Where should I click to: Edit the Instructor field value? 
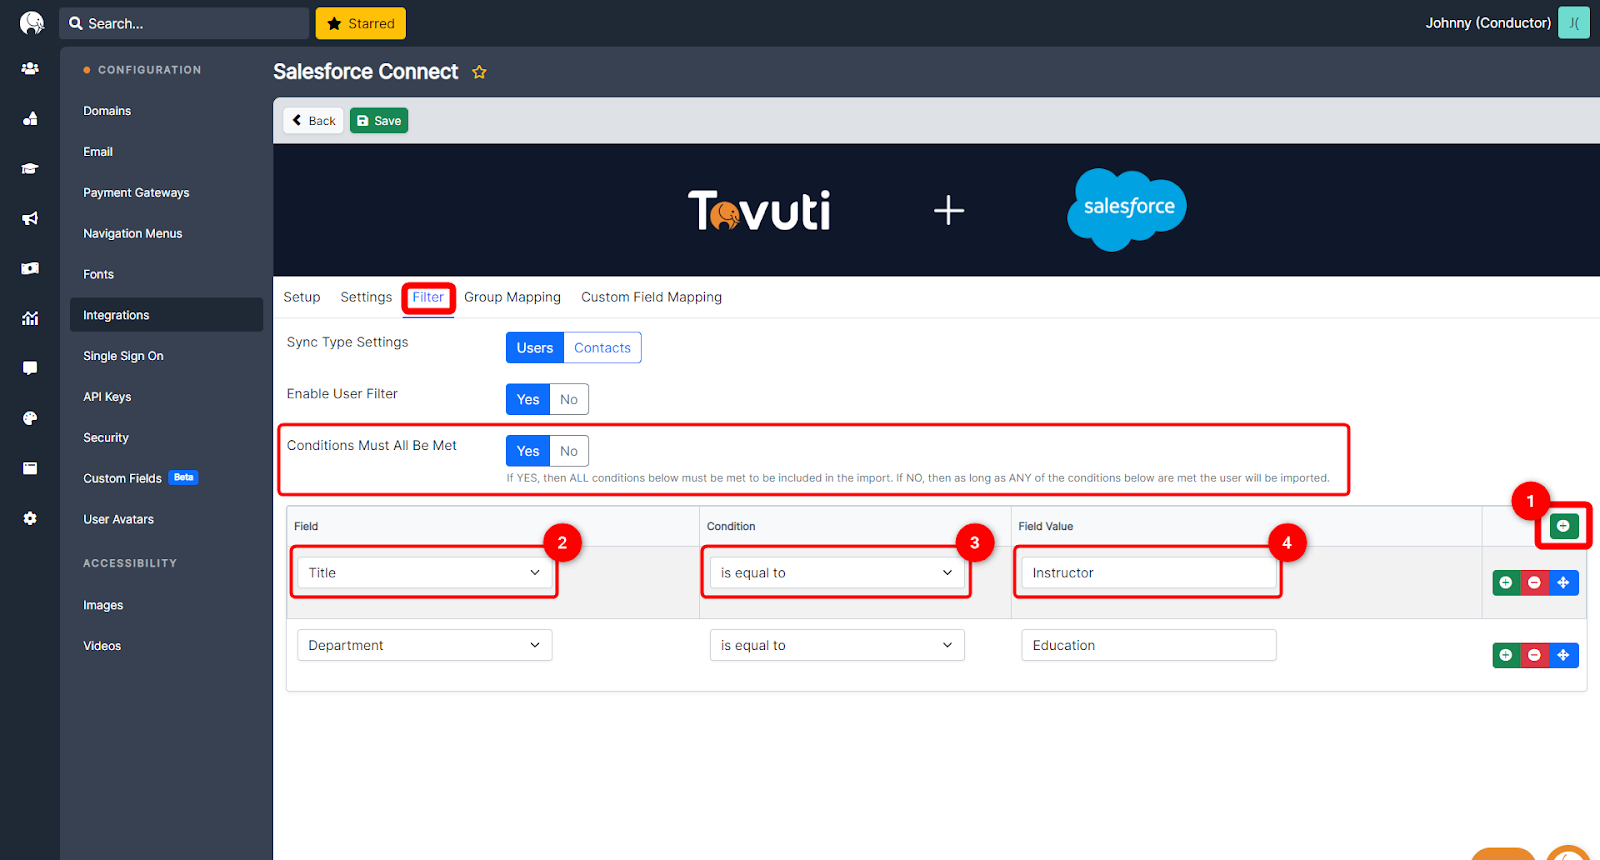click(x=1149, y=573)
